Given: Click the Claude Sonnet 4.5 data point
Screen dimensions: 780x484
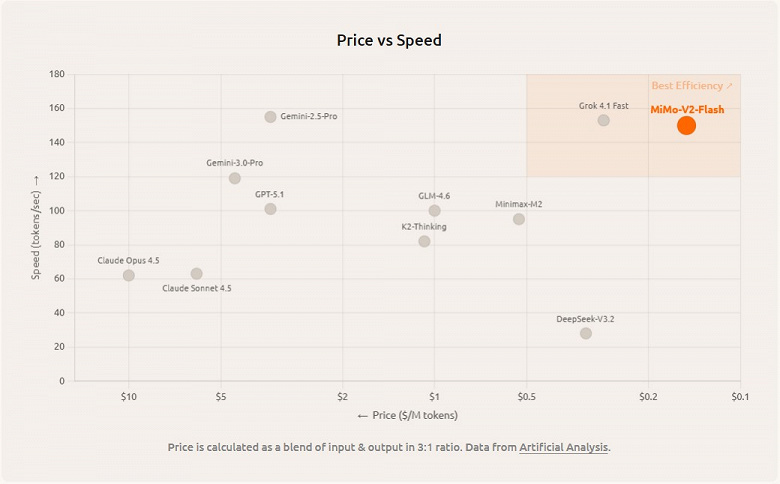Looking at the screenshot, I should pos(197,273).
